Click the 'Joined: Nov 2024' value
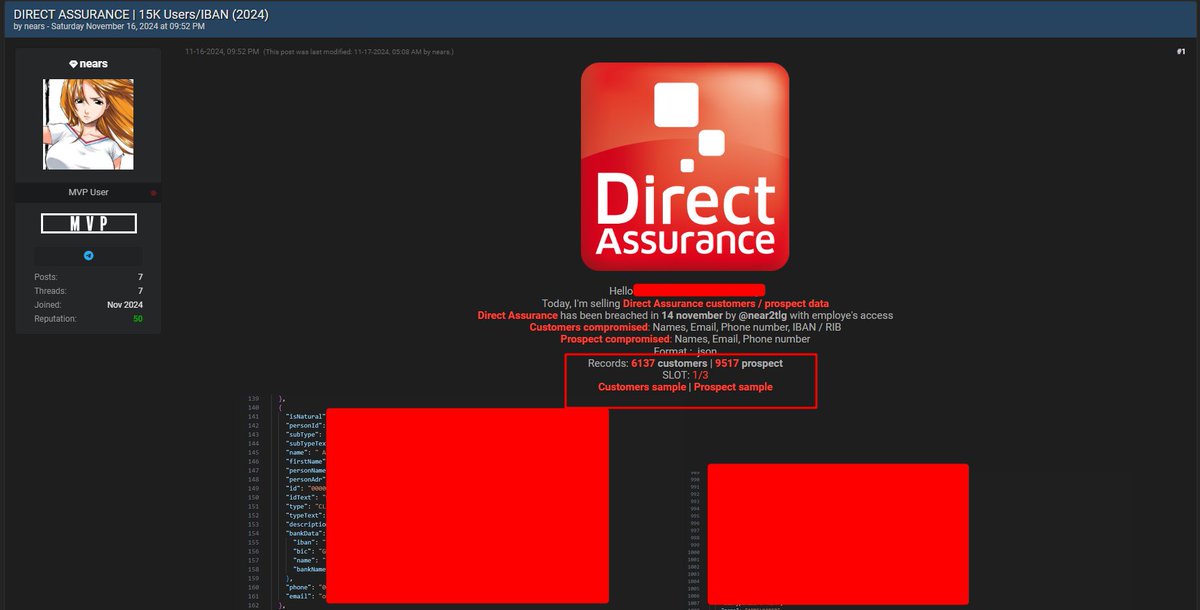 tap(125, 305)
